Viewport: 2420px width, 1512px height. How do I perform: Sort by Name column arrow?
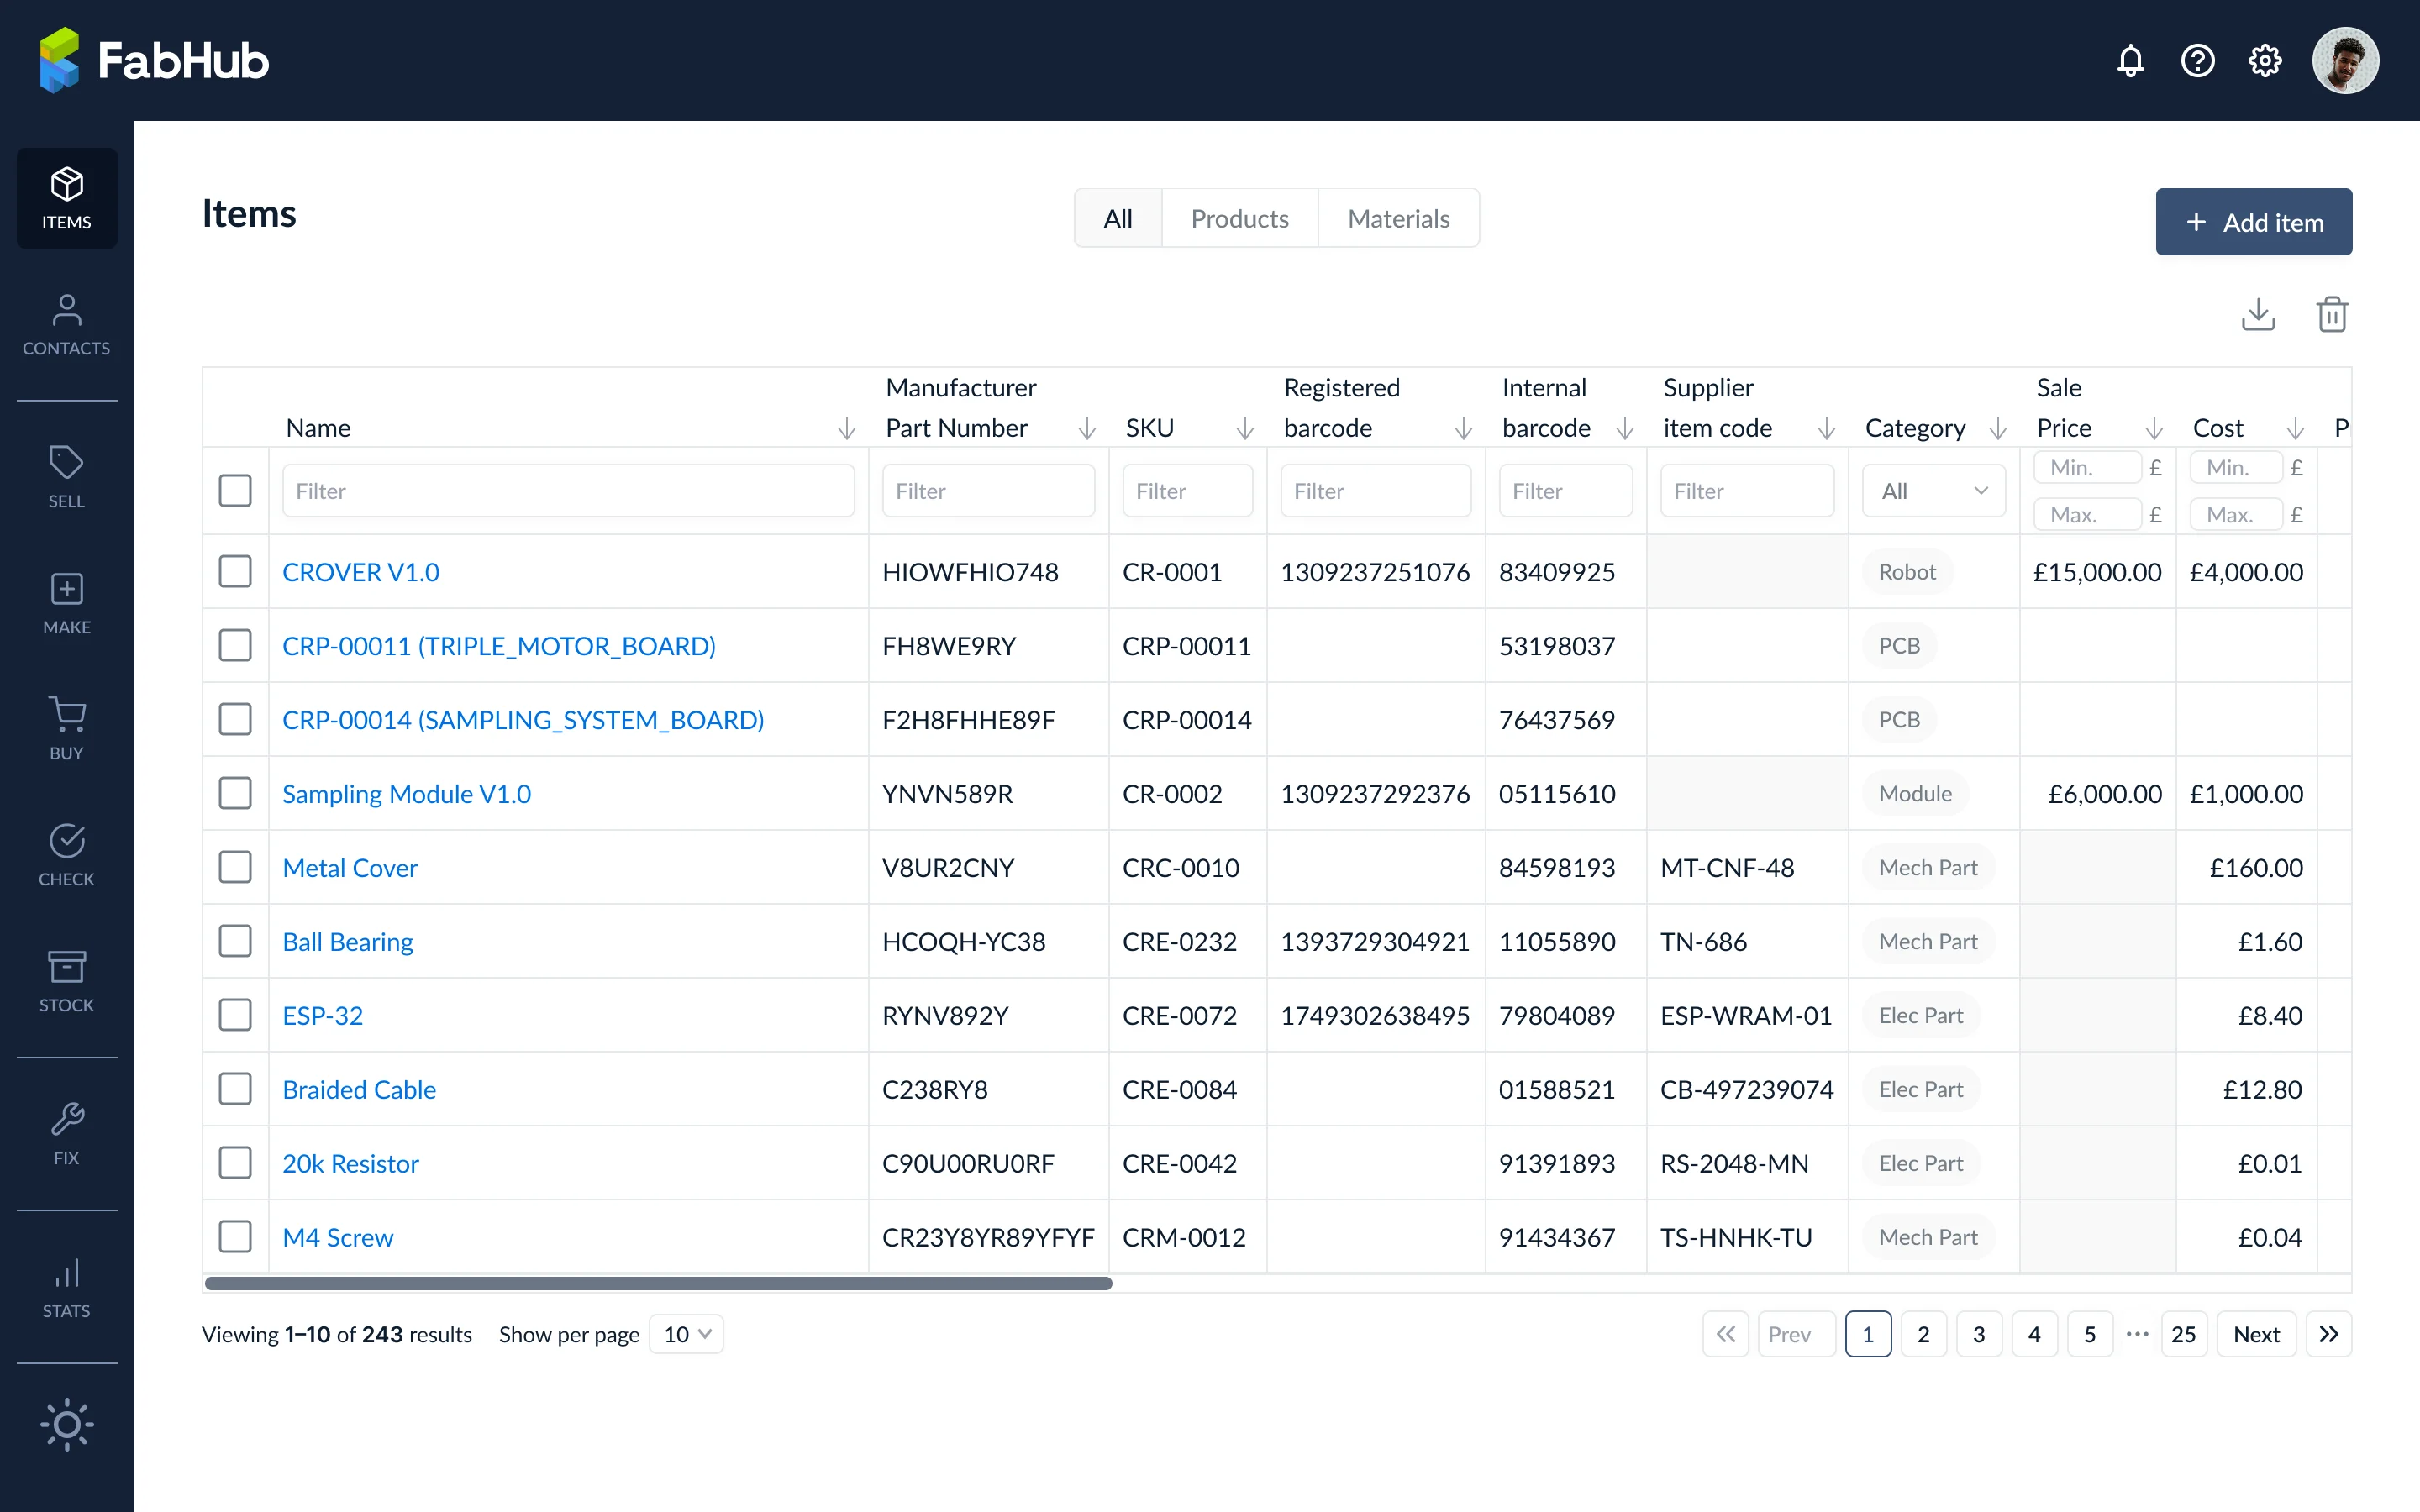847,429
